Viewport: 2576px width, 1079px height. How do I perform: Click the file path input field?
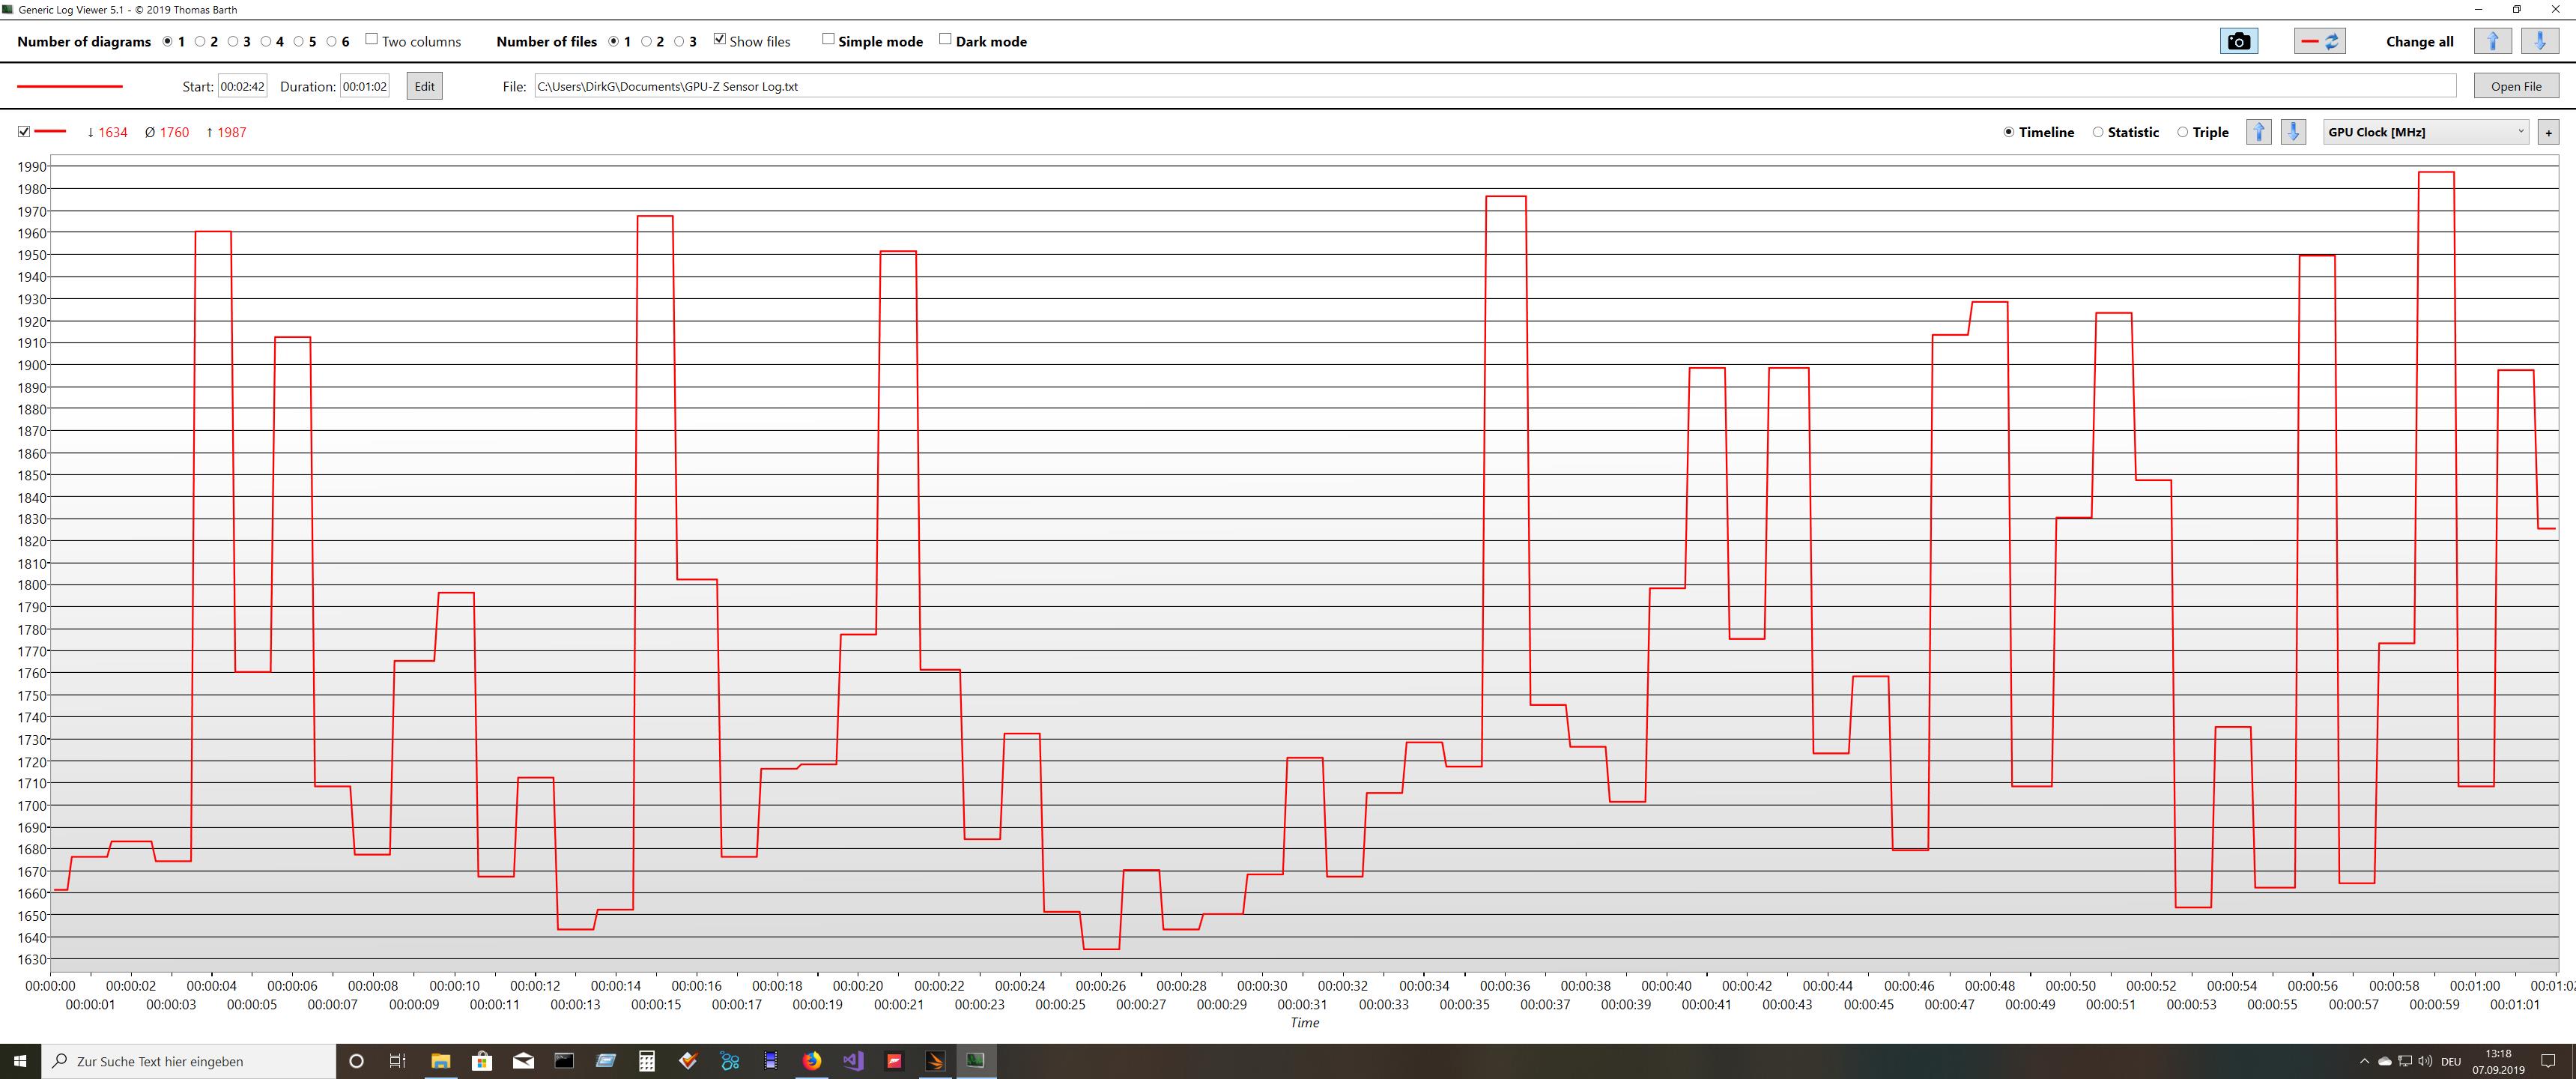click(1494, 86)
